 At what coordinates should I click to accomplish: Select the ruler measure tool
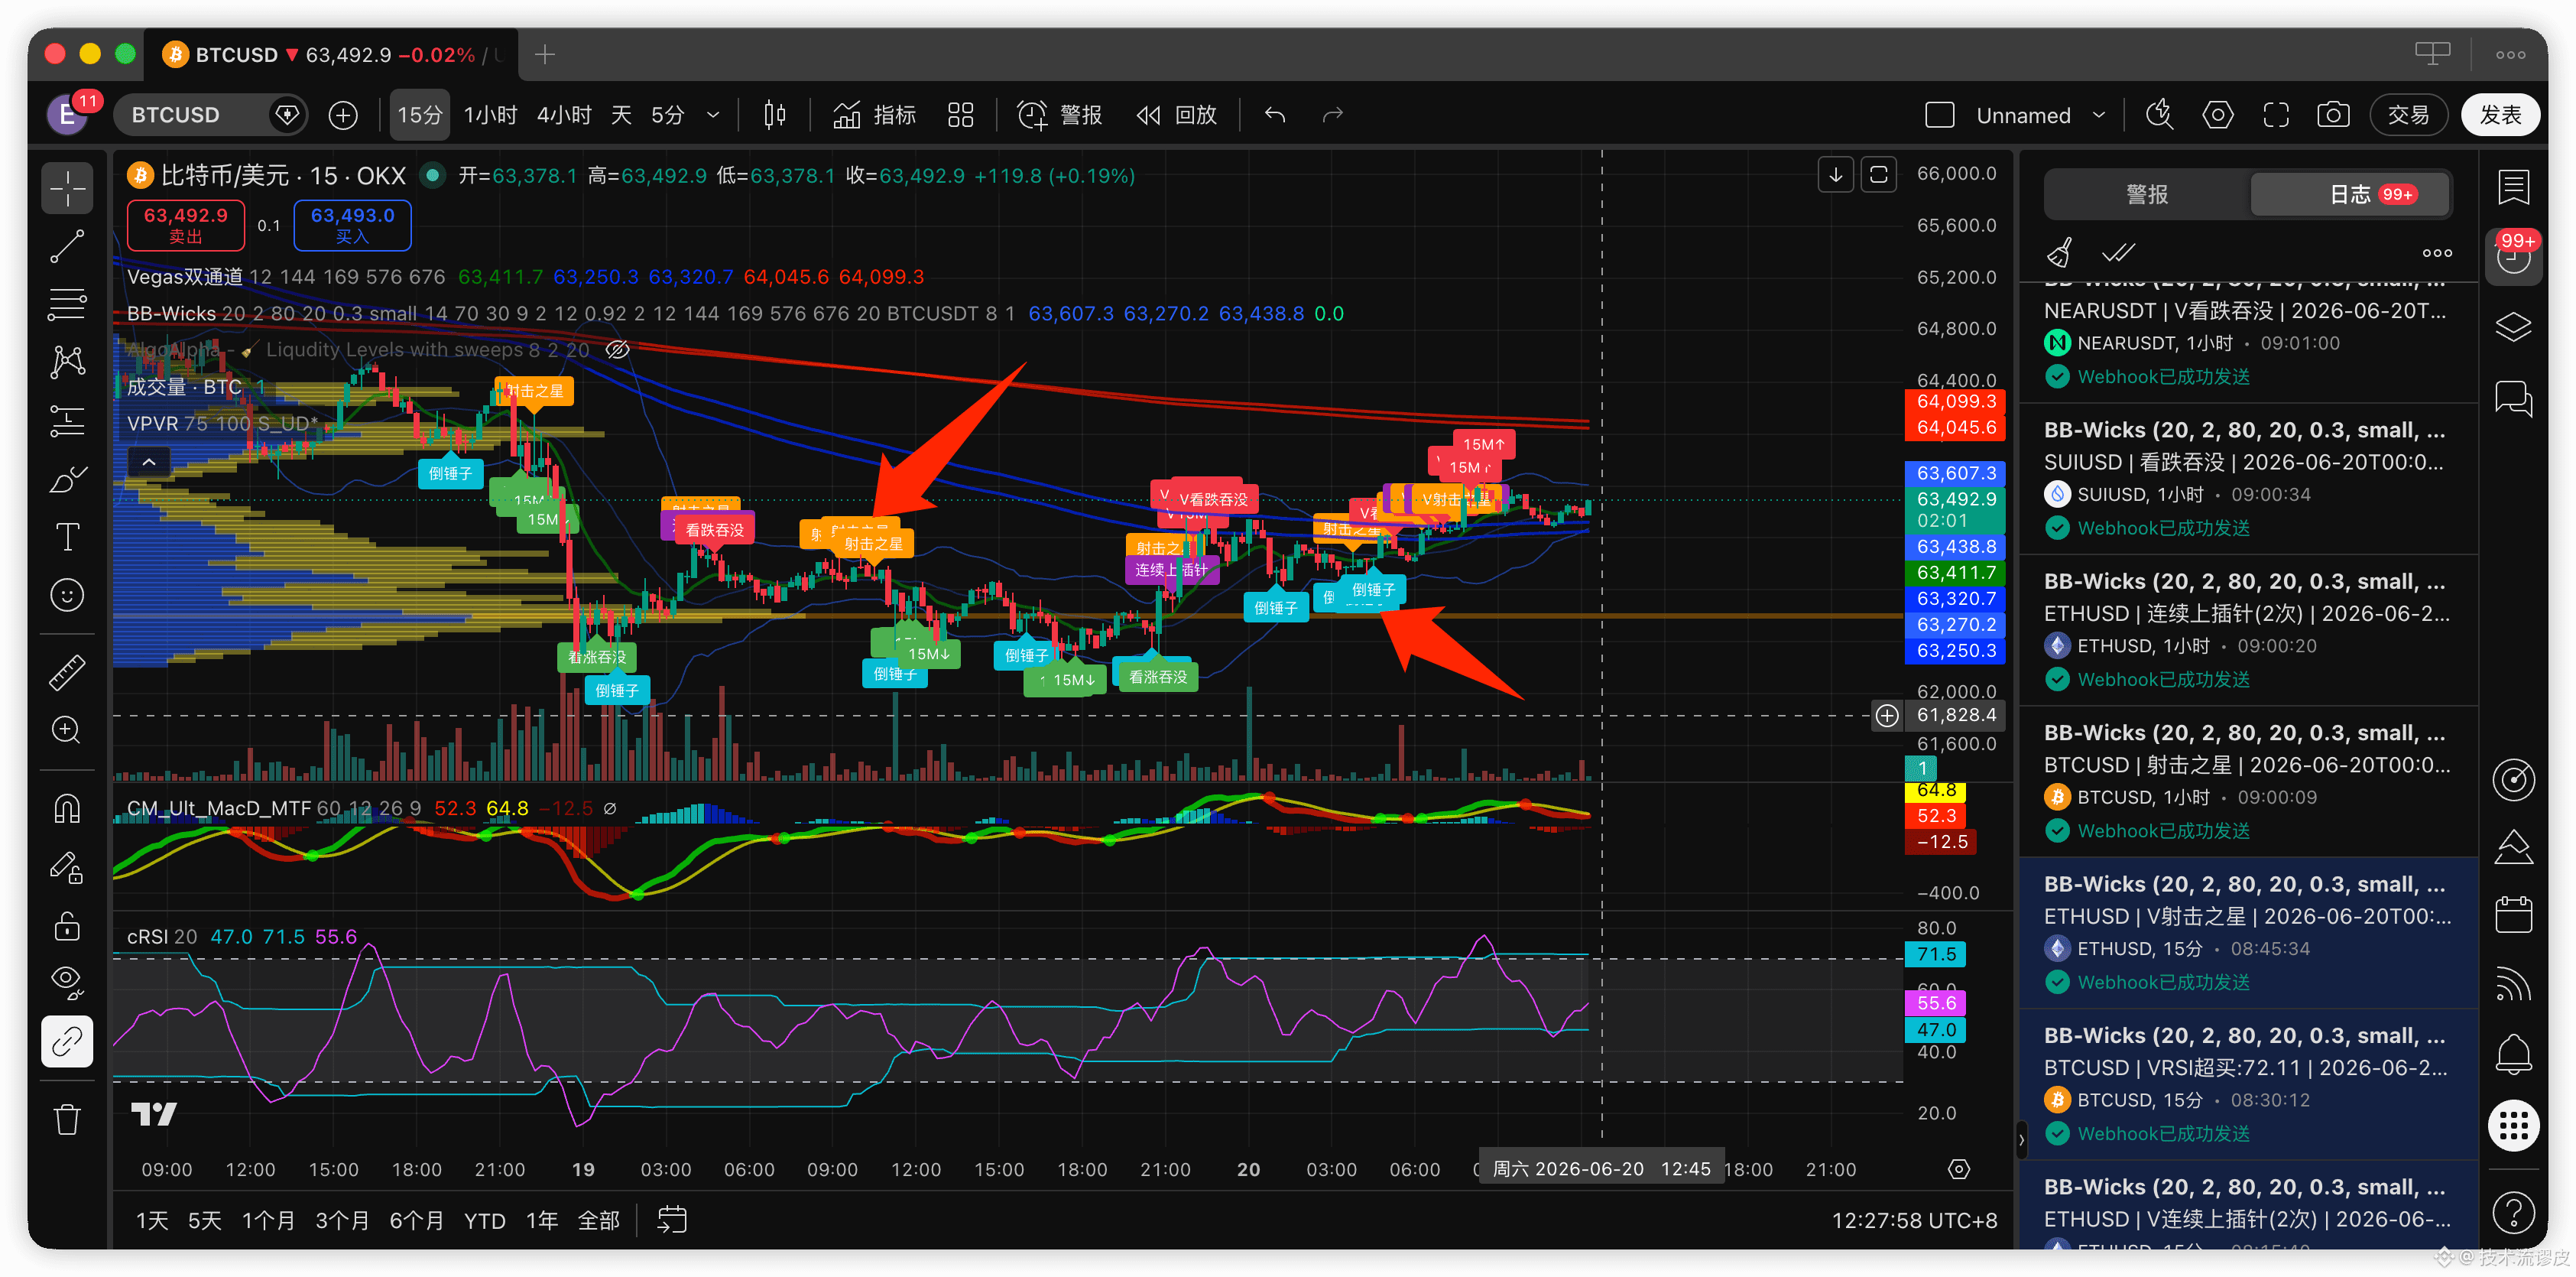67,672
